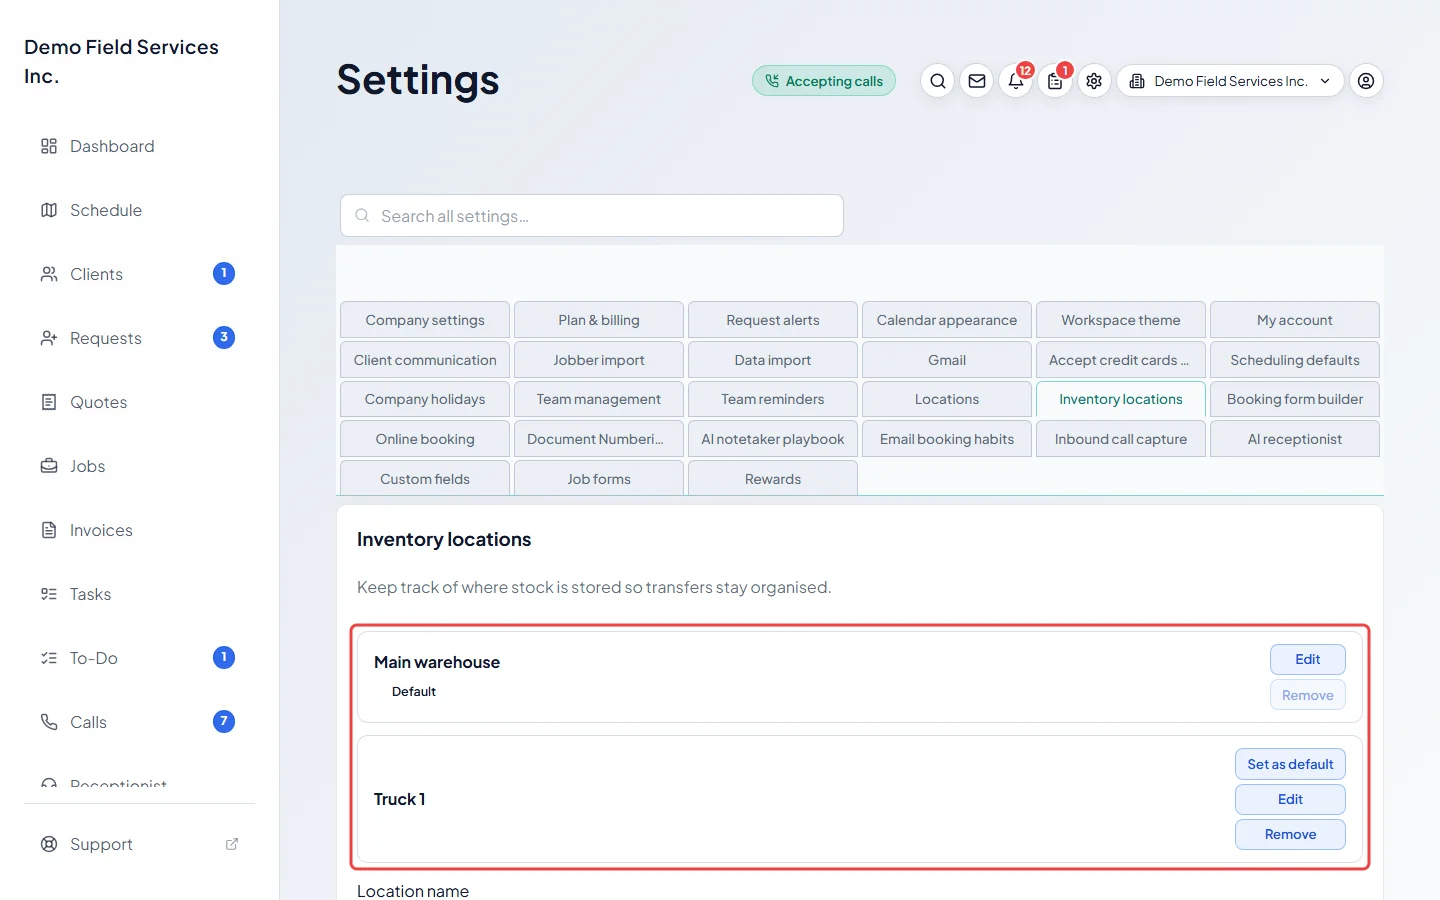Open the AI receptionist tab
Screen dimensions: 1440x900
pyautogui.click(x=1295, y=439)
